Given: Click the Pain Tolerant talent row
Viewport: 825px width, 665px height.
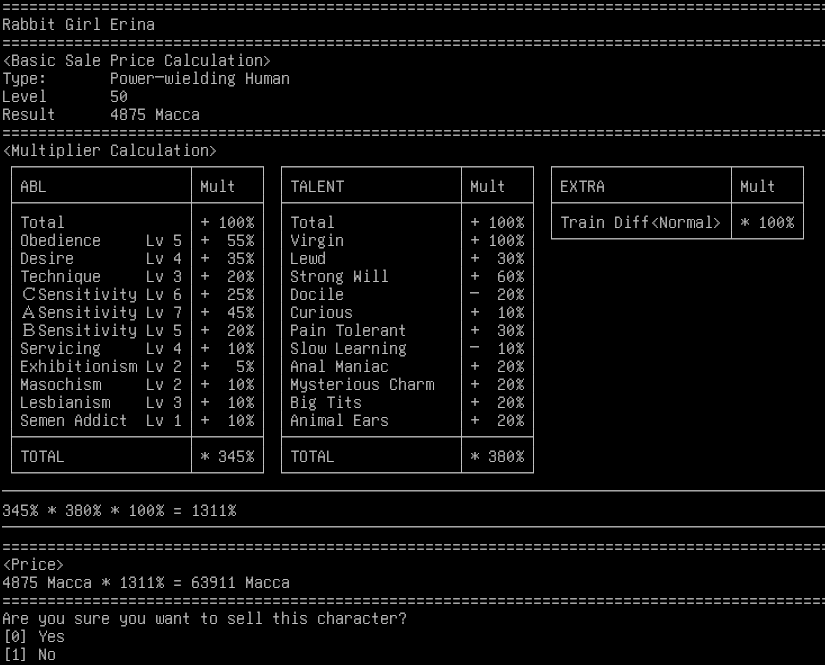Looking at the screenshot, I should pyautogui.click(x=407, y=330).
